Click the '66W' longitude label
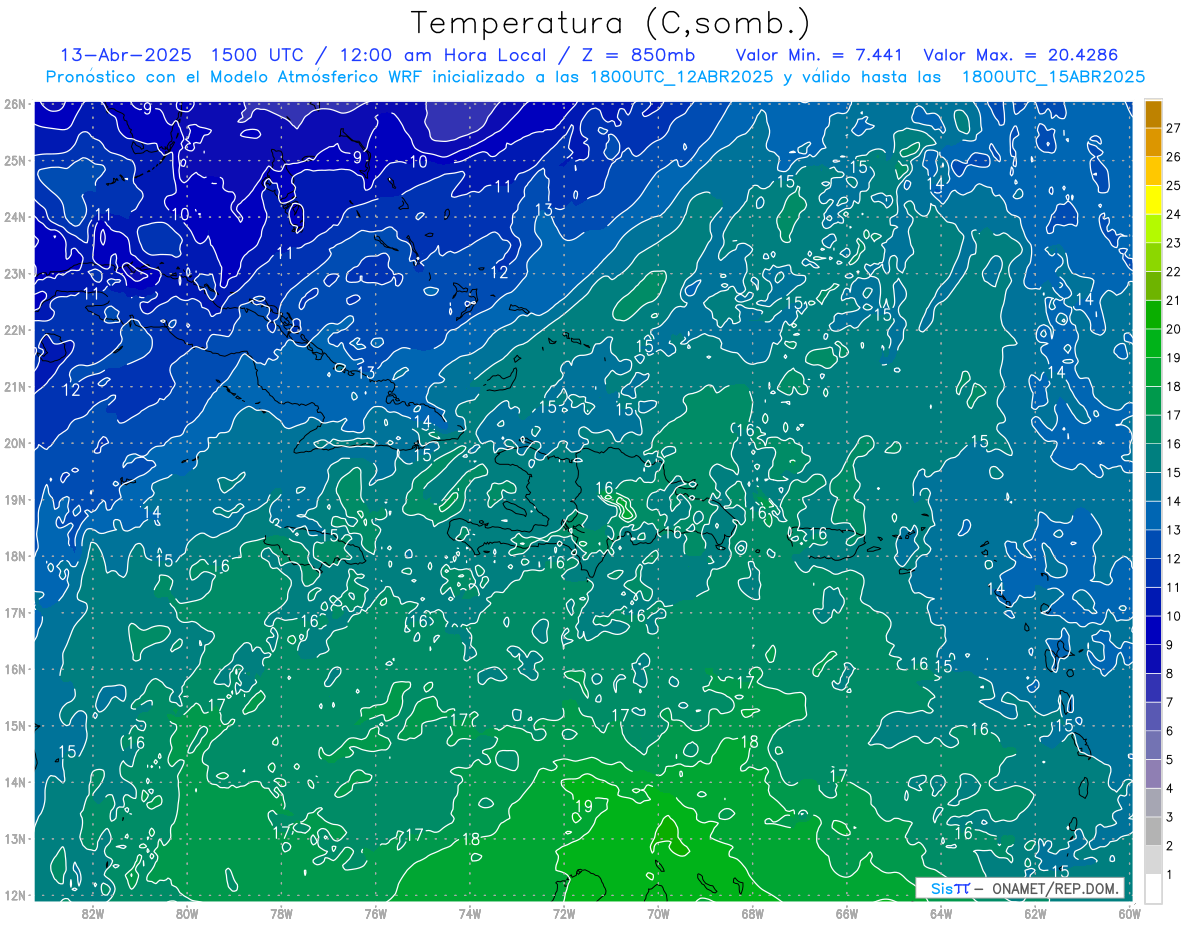The image size is (1200, 927). click(x=847, y=912)
